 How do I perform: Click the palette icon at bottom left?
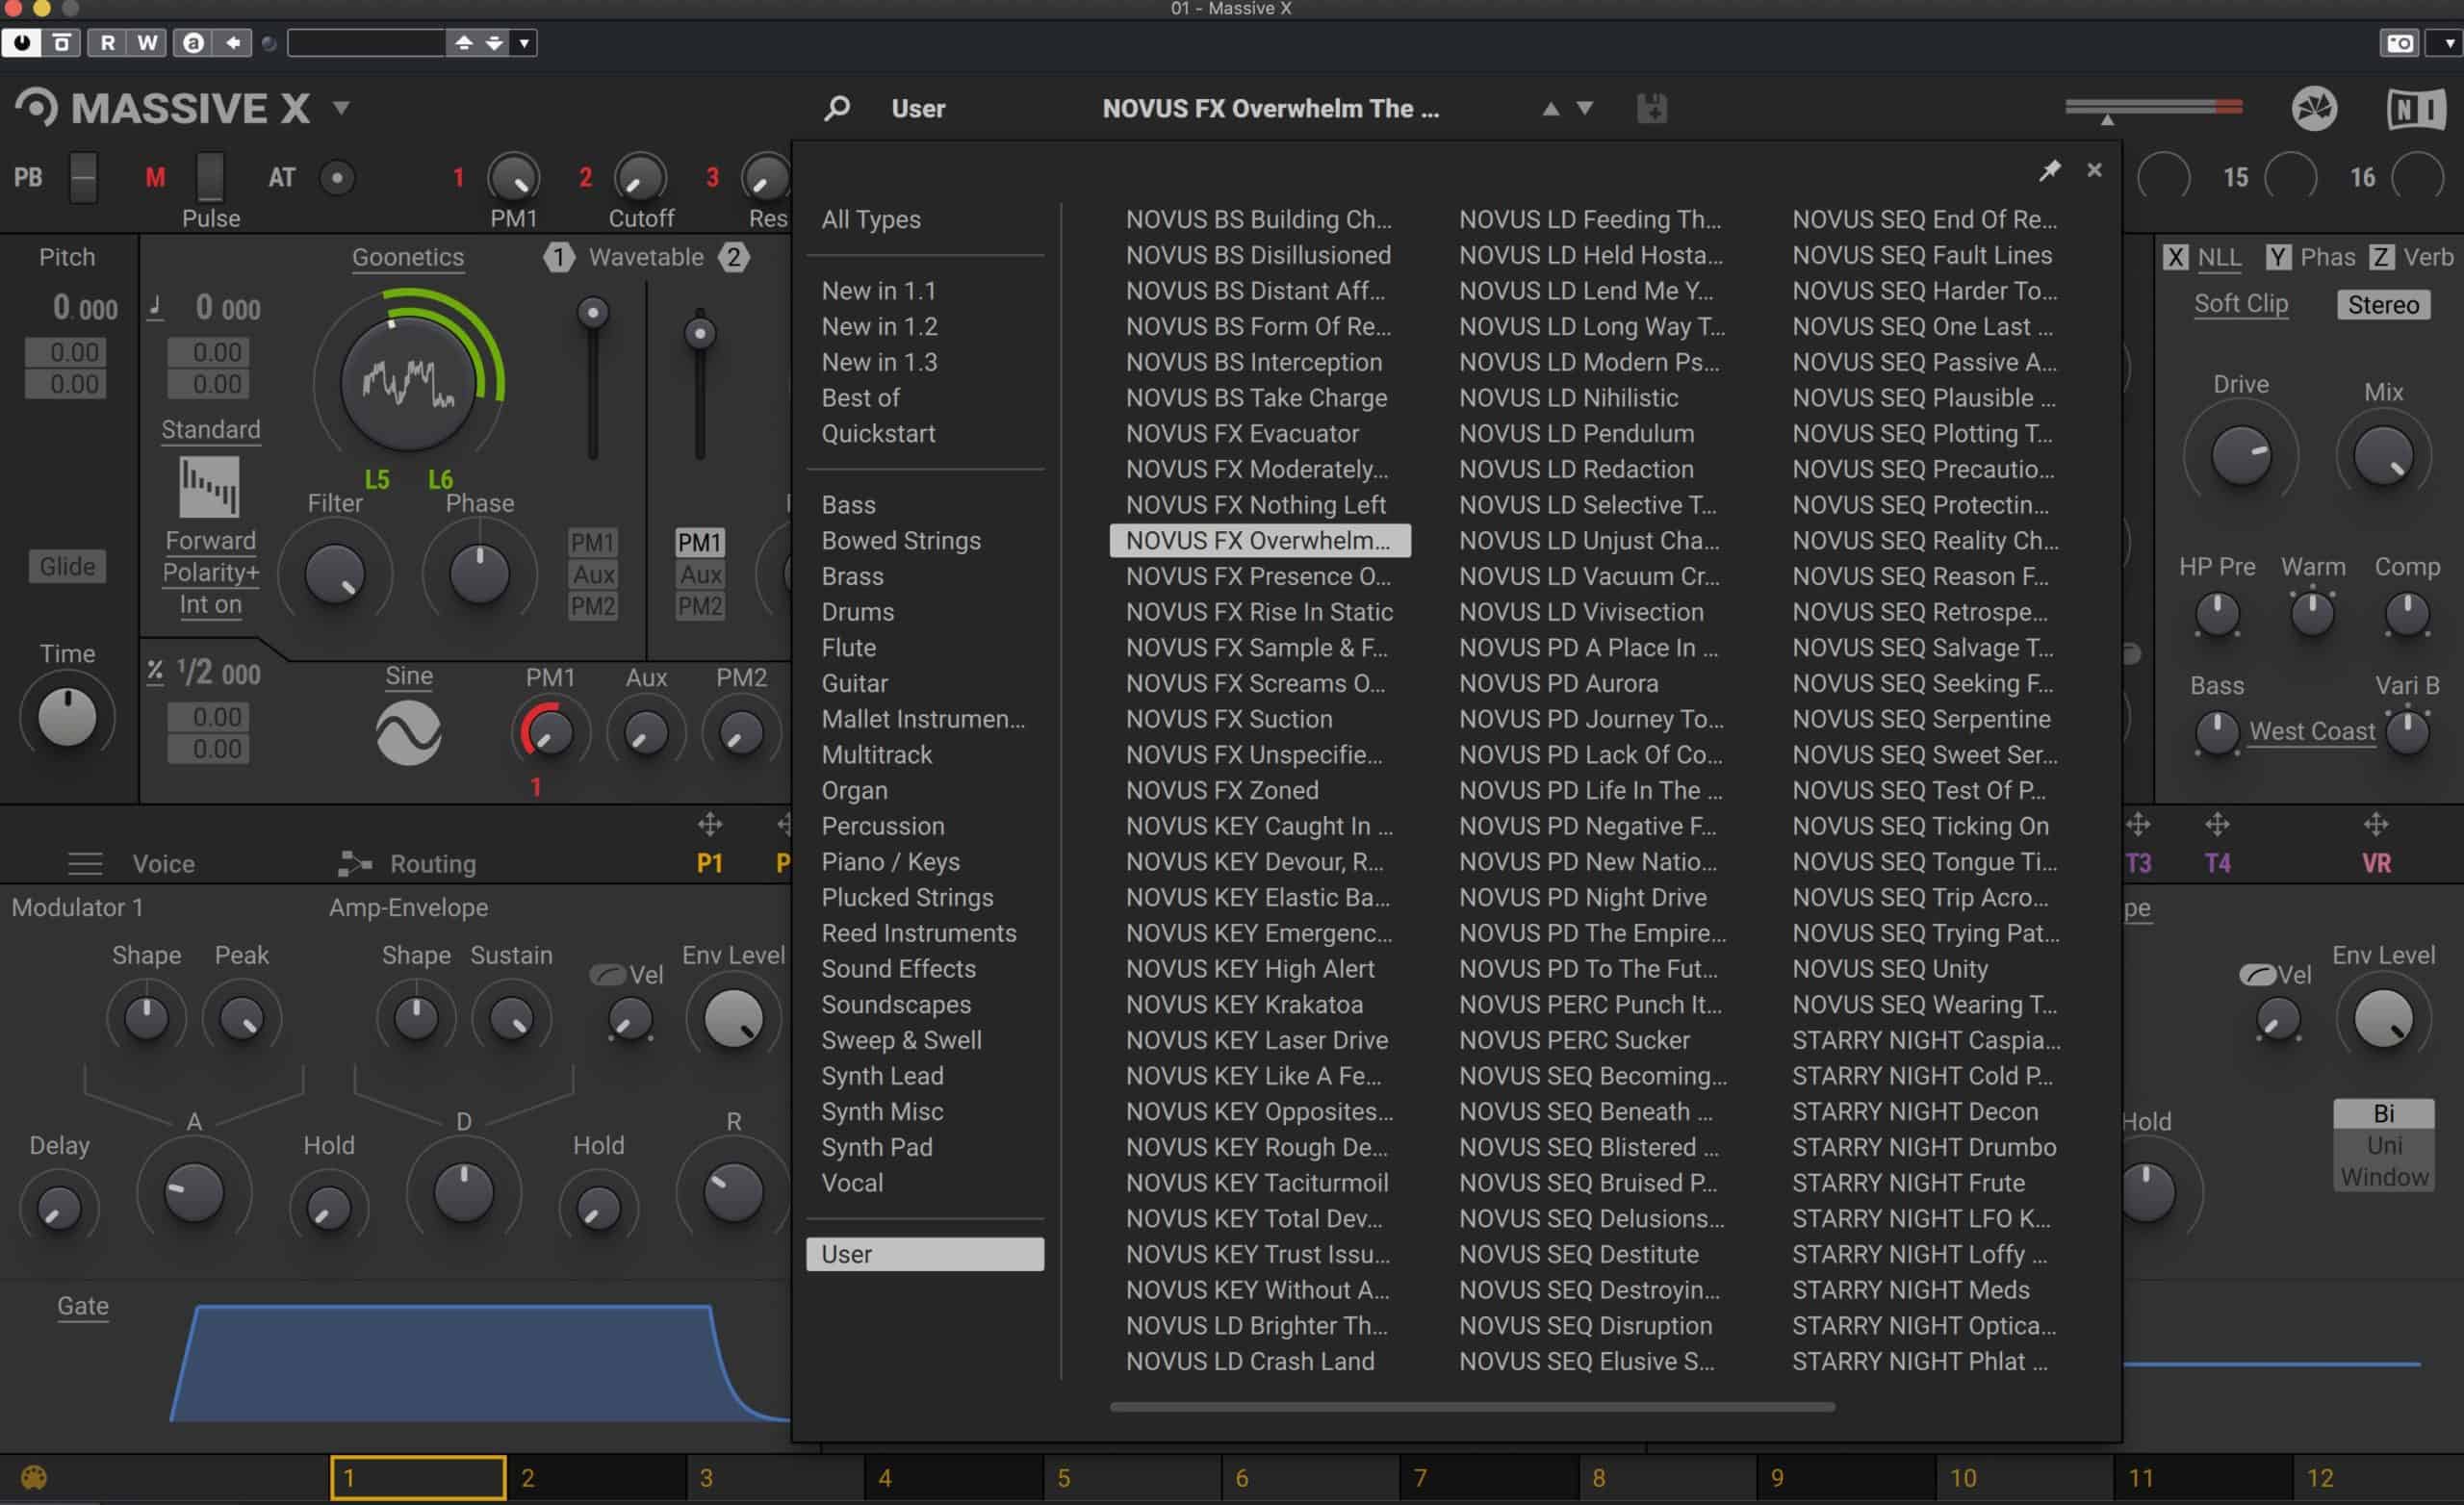pos(34,1477)
